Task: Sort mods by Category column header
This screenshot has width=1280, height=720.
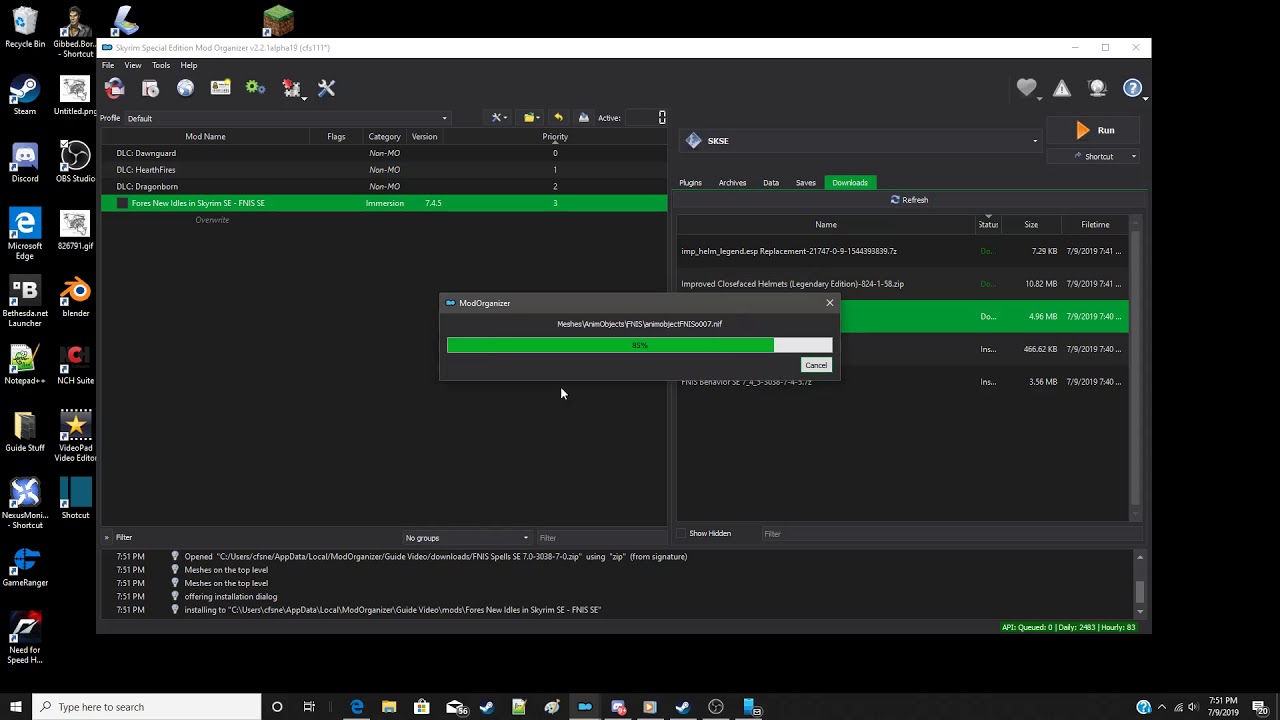Action: (x=385, y=137)
